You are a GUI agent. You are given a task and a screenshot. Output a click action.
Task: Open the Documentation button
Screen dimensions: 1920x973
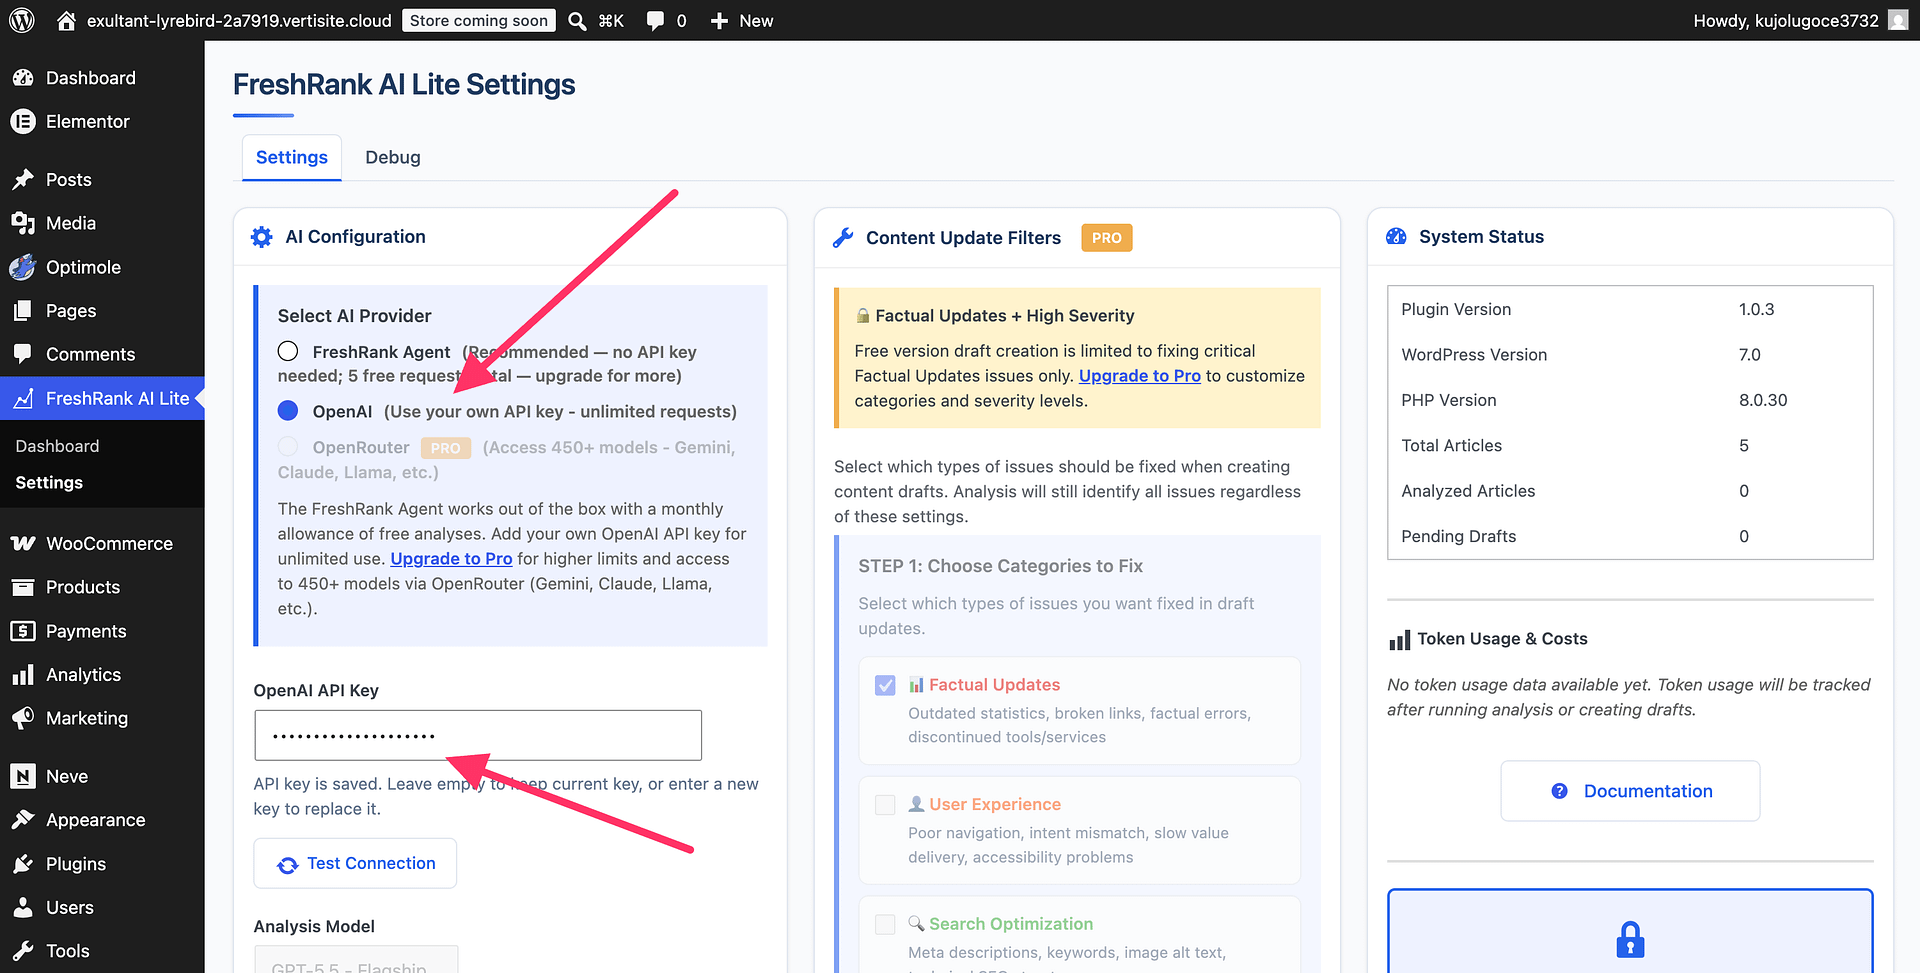pos(1630,791)
